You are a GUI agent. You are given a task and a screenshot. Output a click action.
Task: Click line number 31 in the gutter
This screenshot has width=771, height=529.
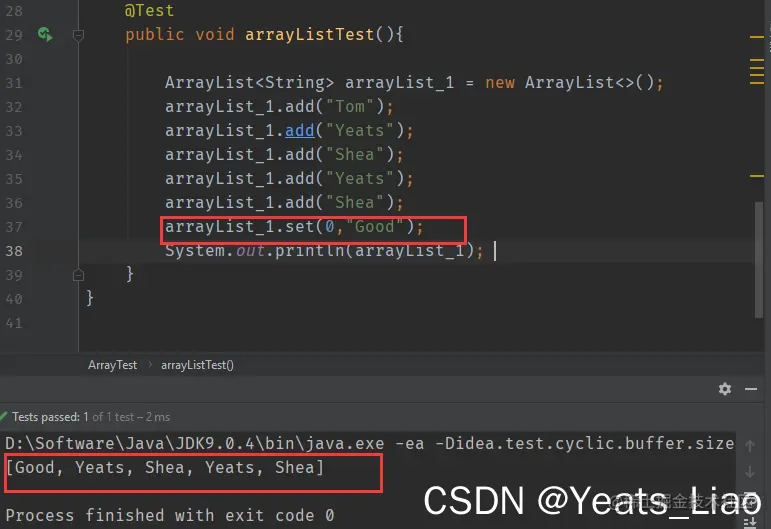tap(14, 83)
